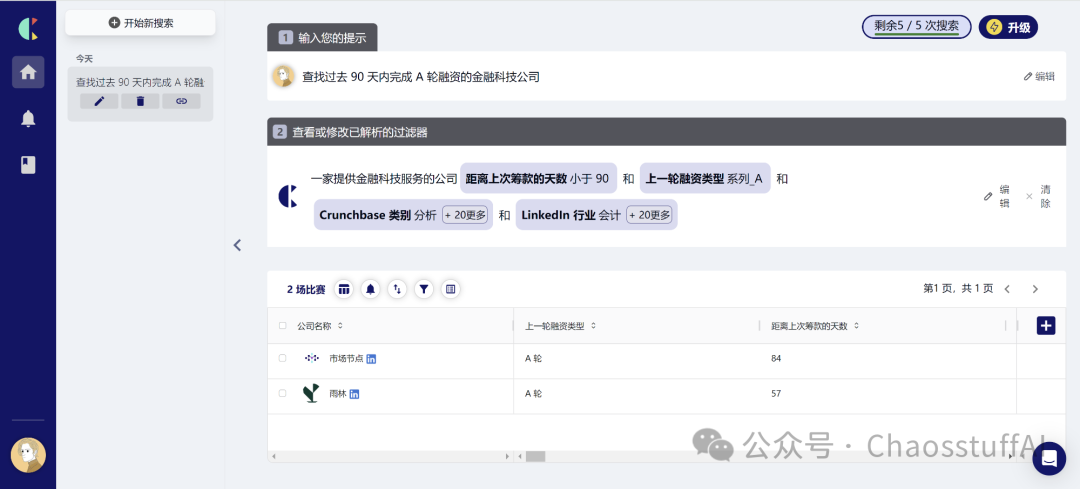
Task: Click the 2 场比赛 results count
Action: [306, 290]
